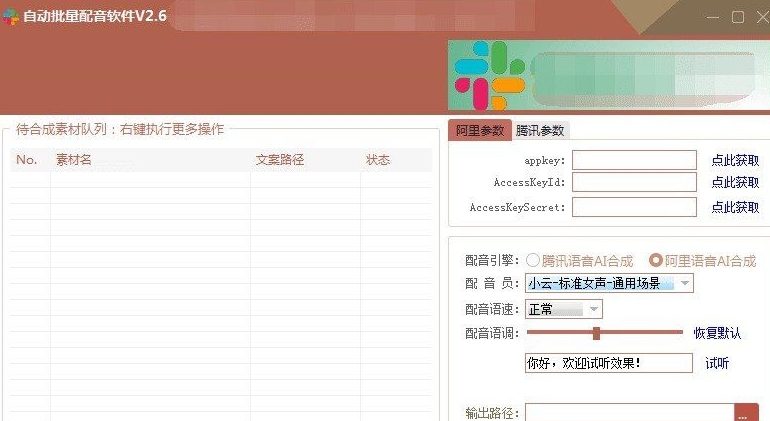Click the app logo icon in title bar

[11, 16]
